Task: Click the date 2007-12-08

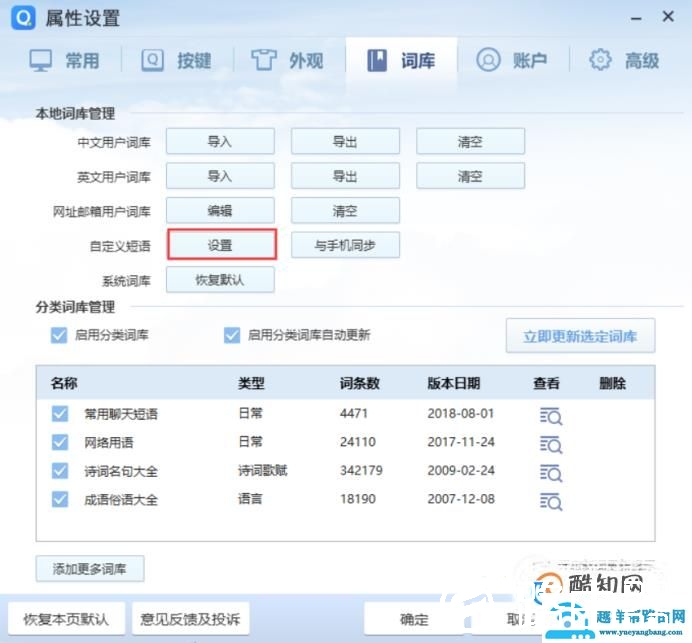Action: [x=461, y=499]
